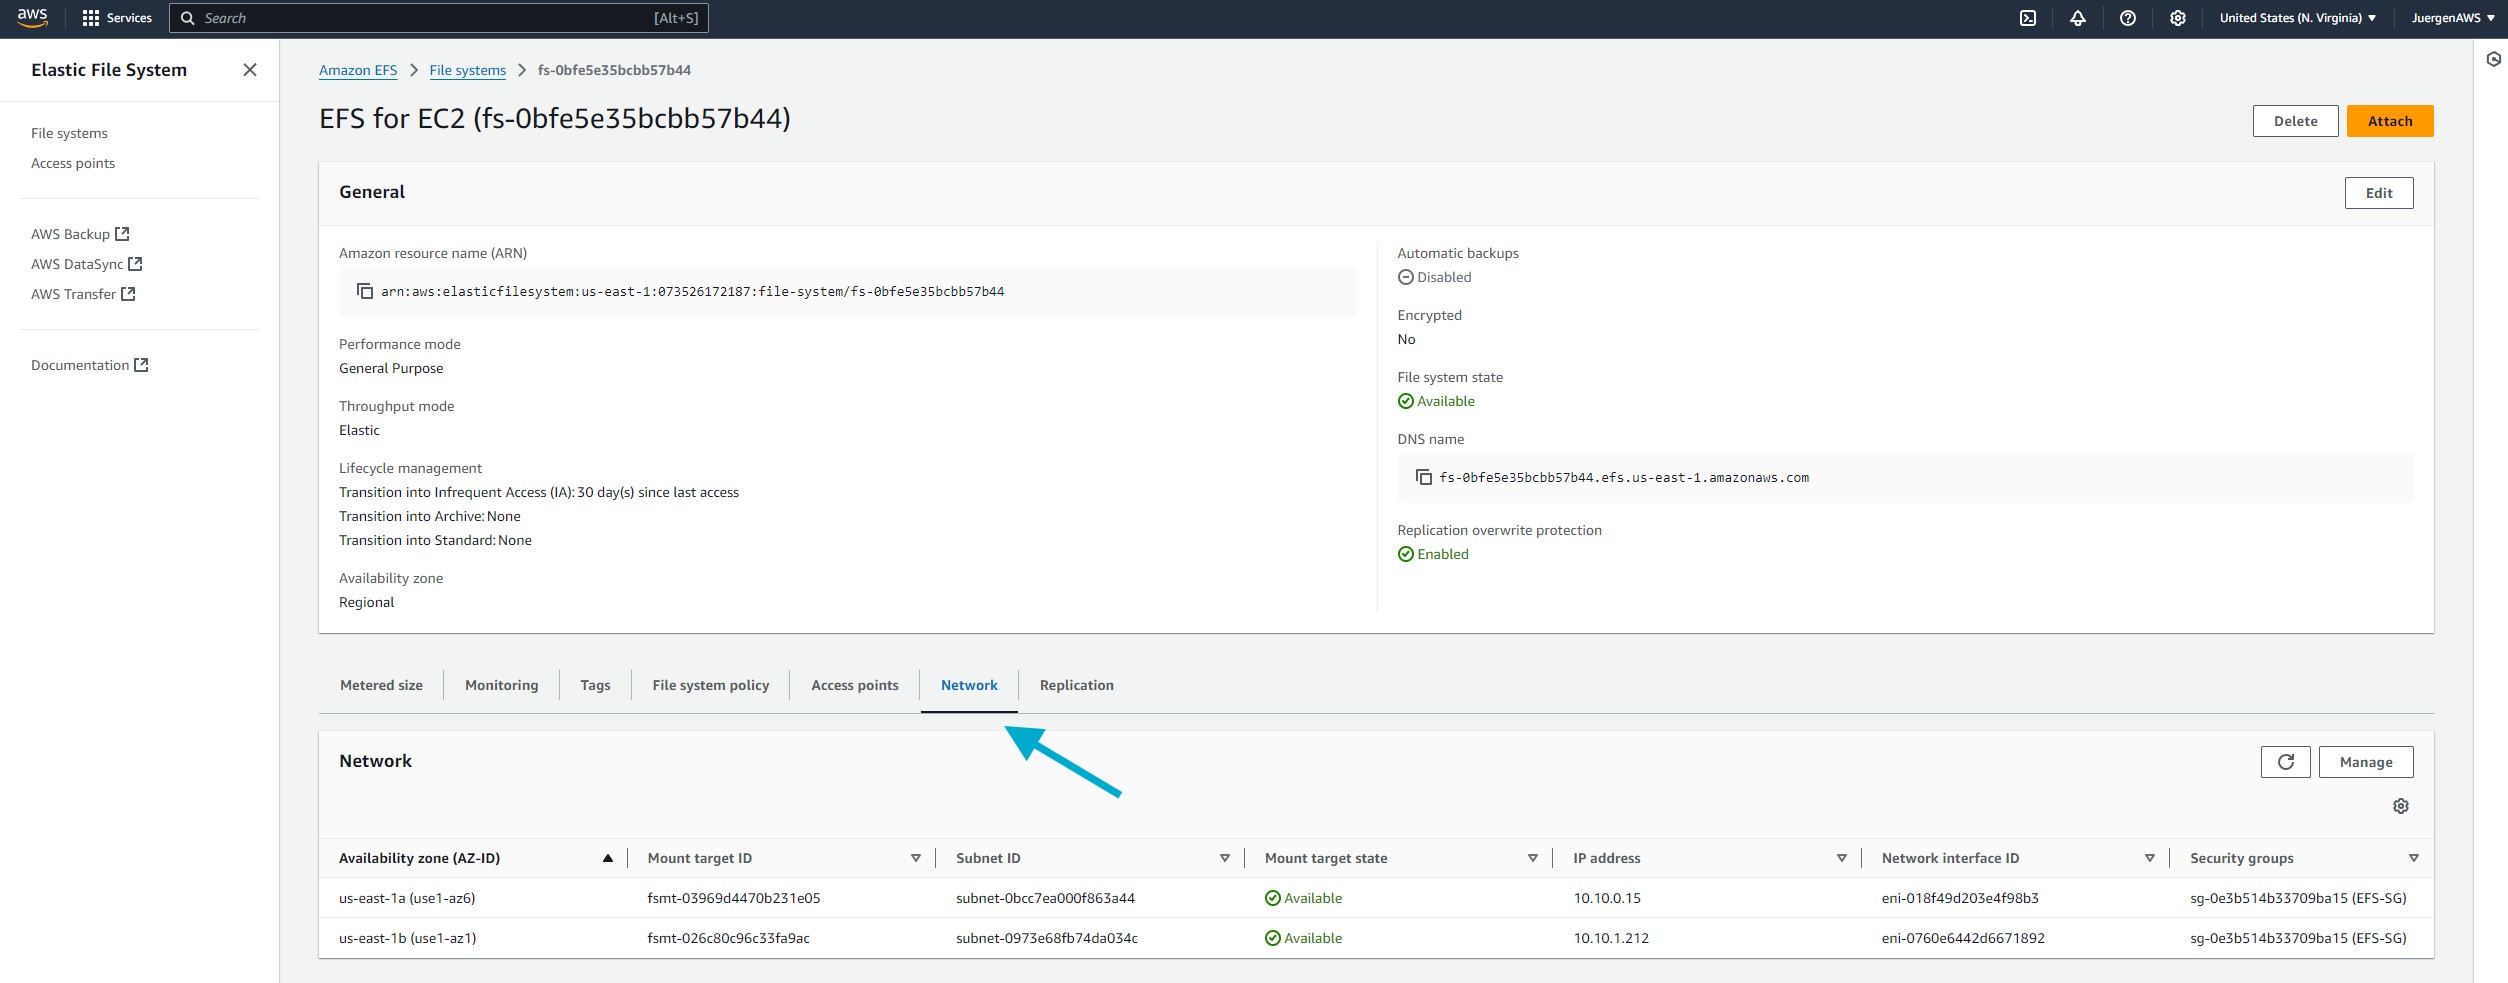Switch to the Access points tab
Viewport: 2508px width, 983px height.
854,685
